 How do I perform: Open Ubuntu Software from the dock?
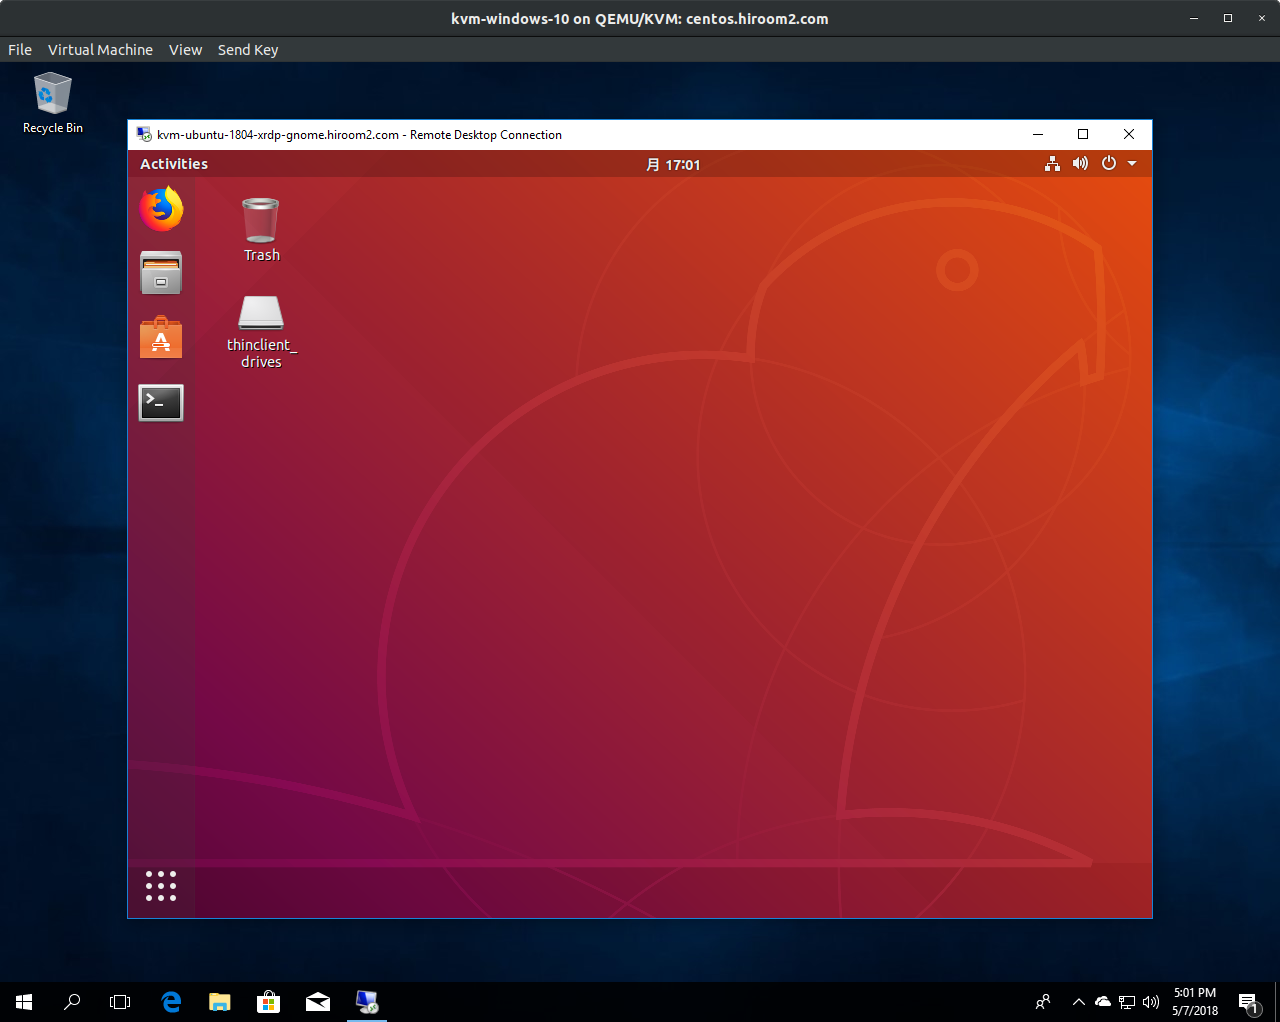161,338
